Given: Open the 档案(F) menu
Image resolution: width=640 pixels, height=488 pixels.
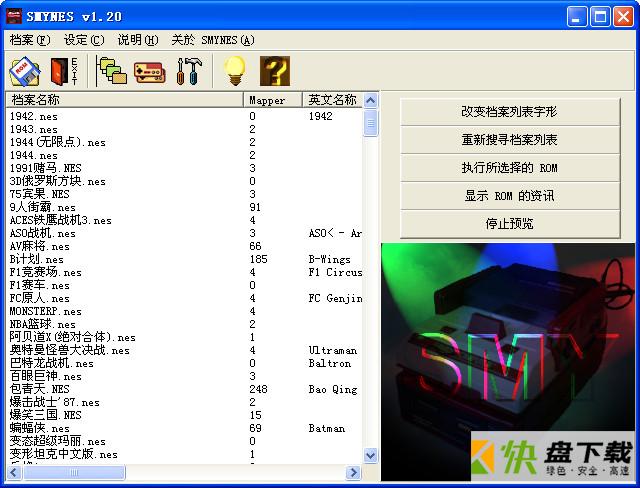Looking at the screenshot, I should [29, 40].
